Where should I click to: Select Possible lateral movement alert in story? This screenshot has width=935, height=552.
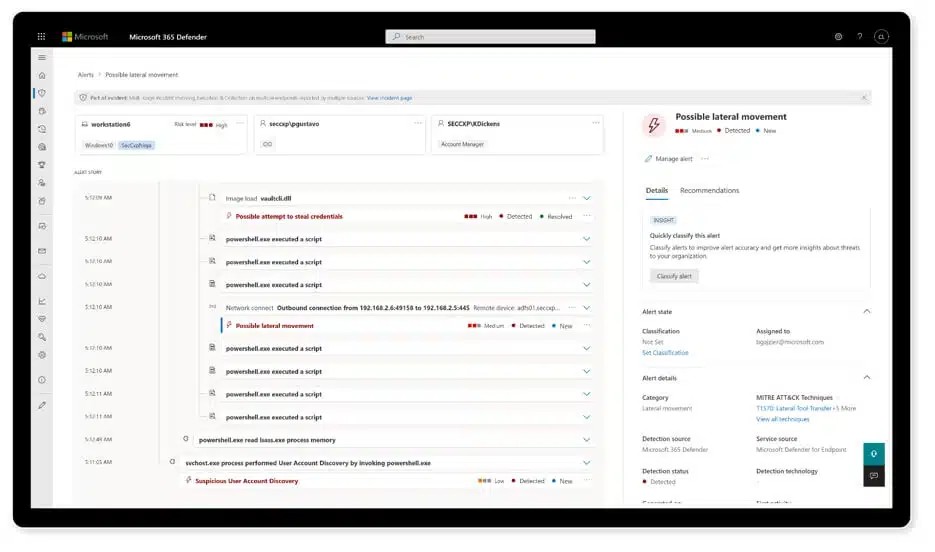tap(274, 326)
